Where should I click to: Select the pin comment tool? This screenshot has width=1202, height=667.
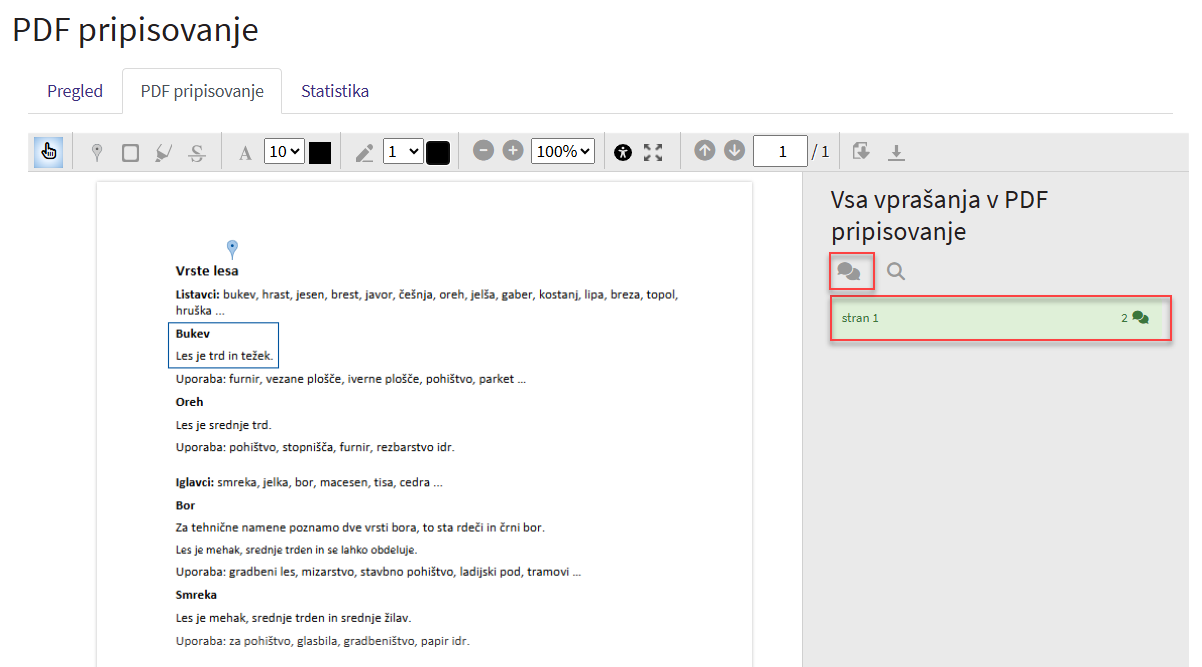pyautogui.click(x=97, y=152)
